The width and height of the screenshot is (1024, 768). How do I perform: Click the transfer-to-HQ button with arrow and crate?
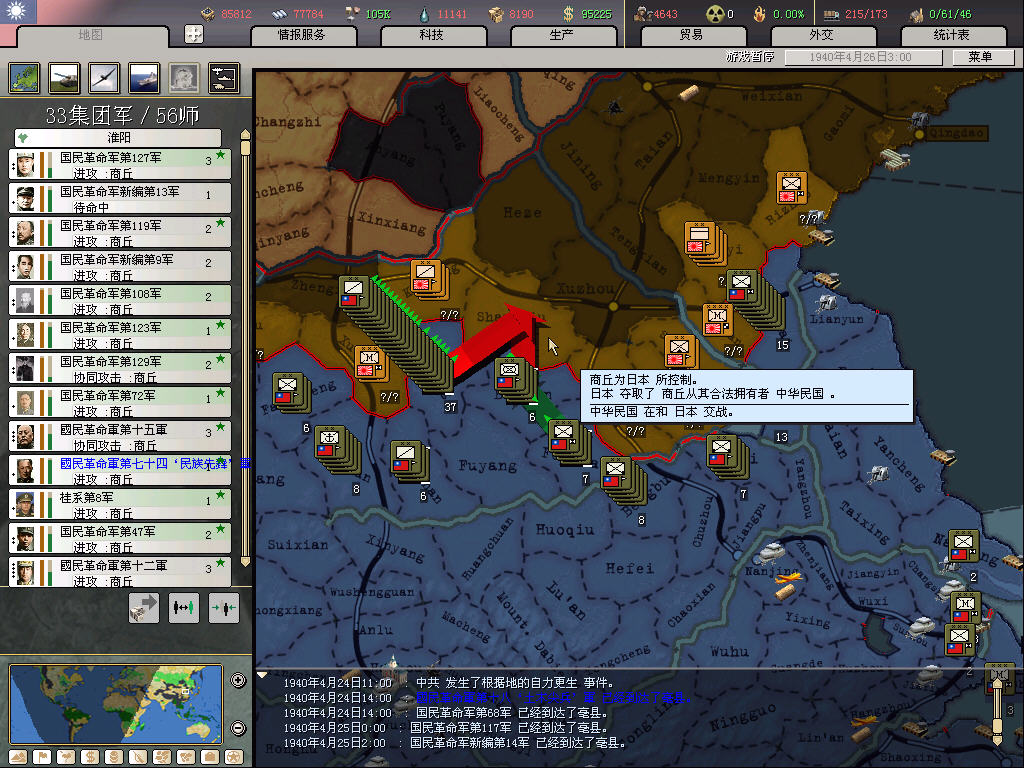(144, 608)
